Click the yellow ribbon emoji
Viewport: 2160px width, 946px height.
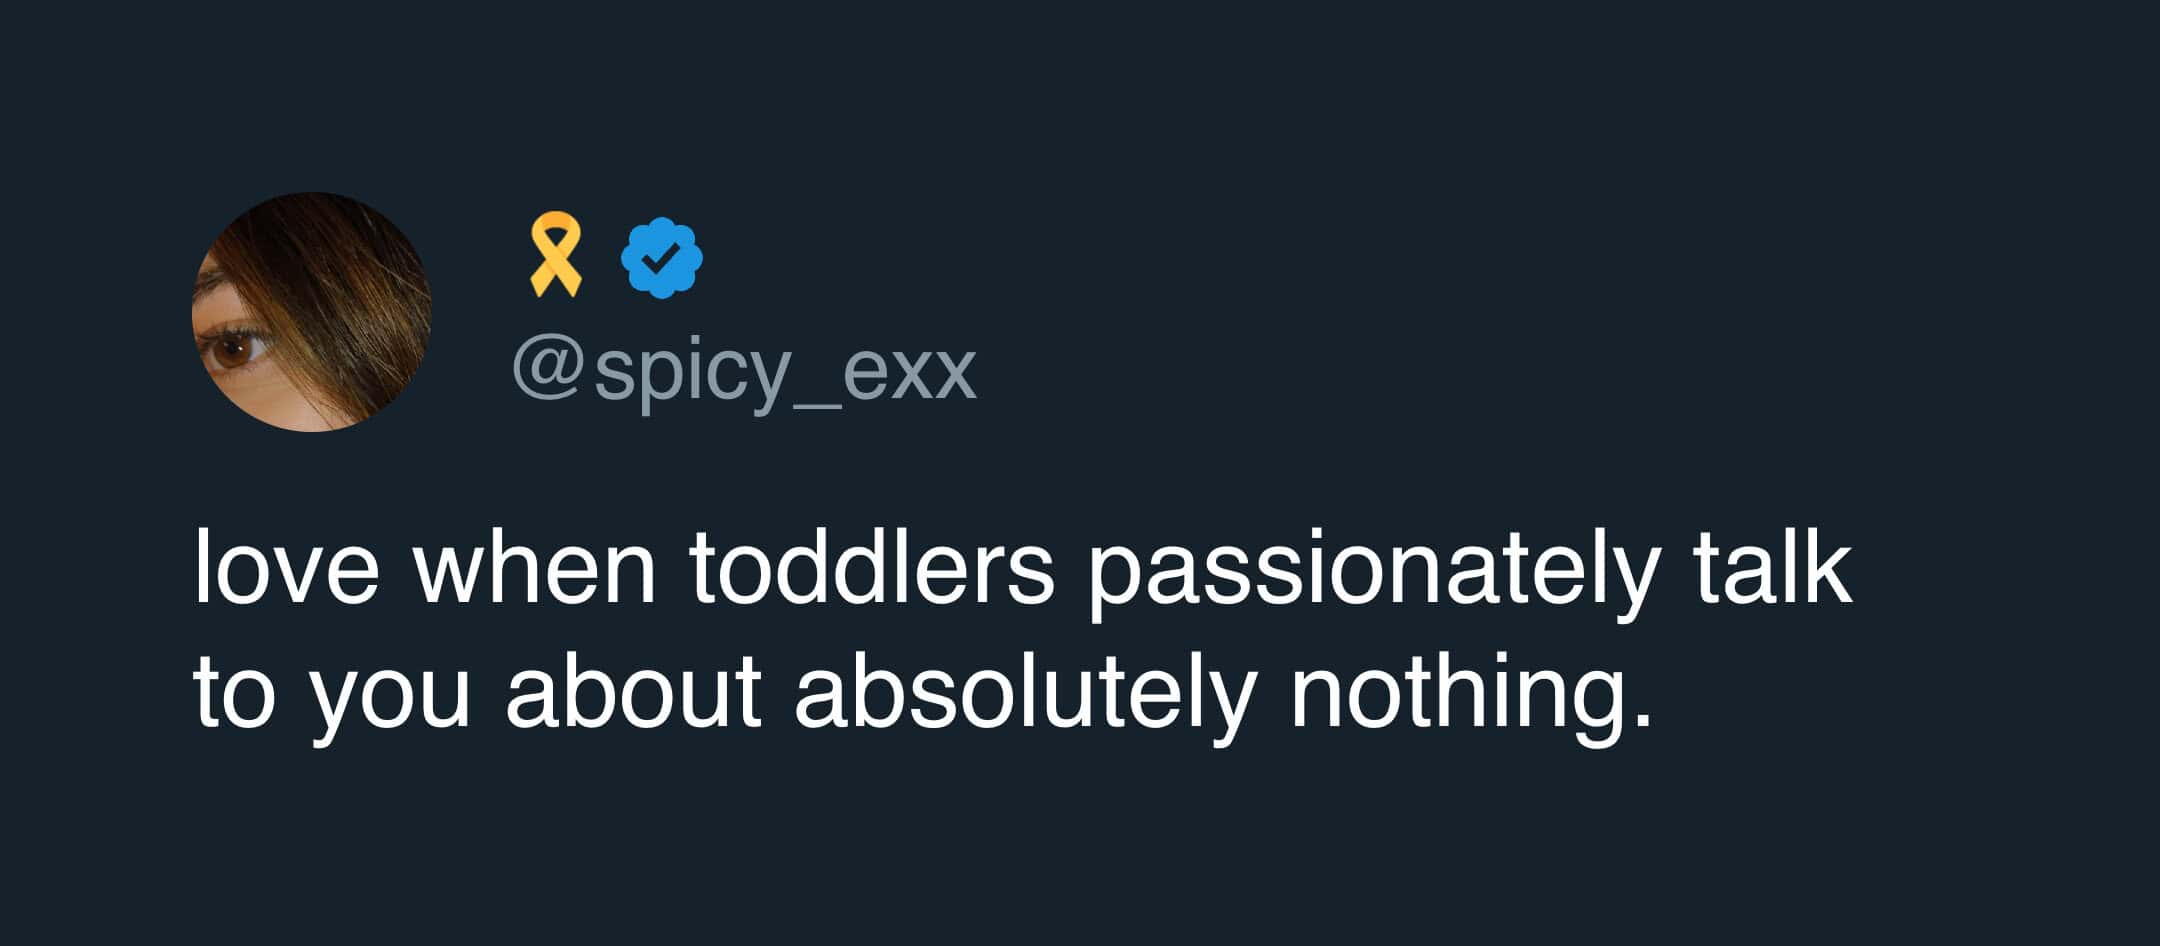pos(555,254)
